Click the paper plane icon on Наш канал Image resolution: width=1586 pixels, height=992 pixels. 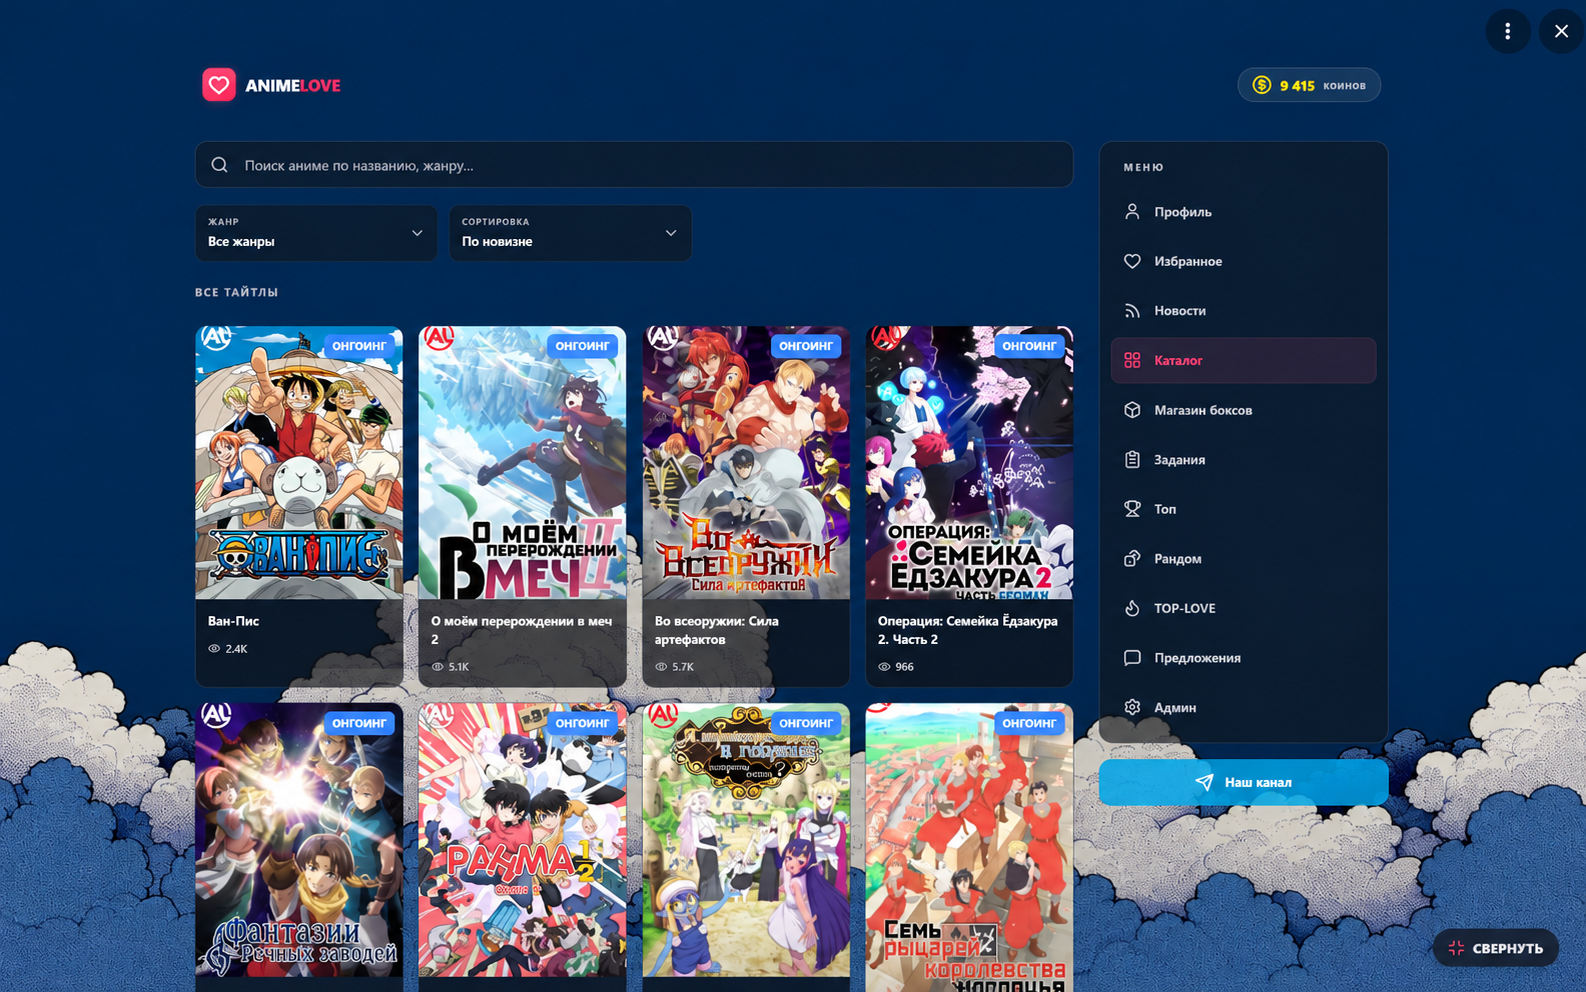[1205, 782]
